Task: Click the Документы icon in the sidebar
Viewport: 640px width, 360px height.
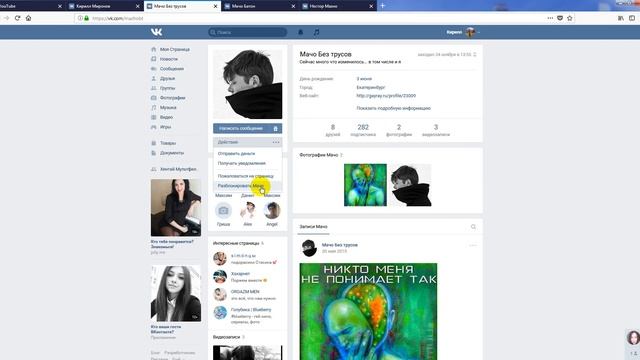Action: (x=153, y=153)
